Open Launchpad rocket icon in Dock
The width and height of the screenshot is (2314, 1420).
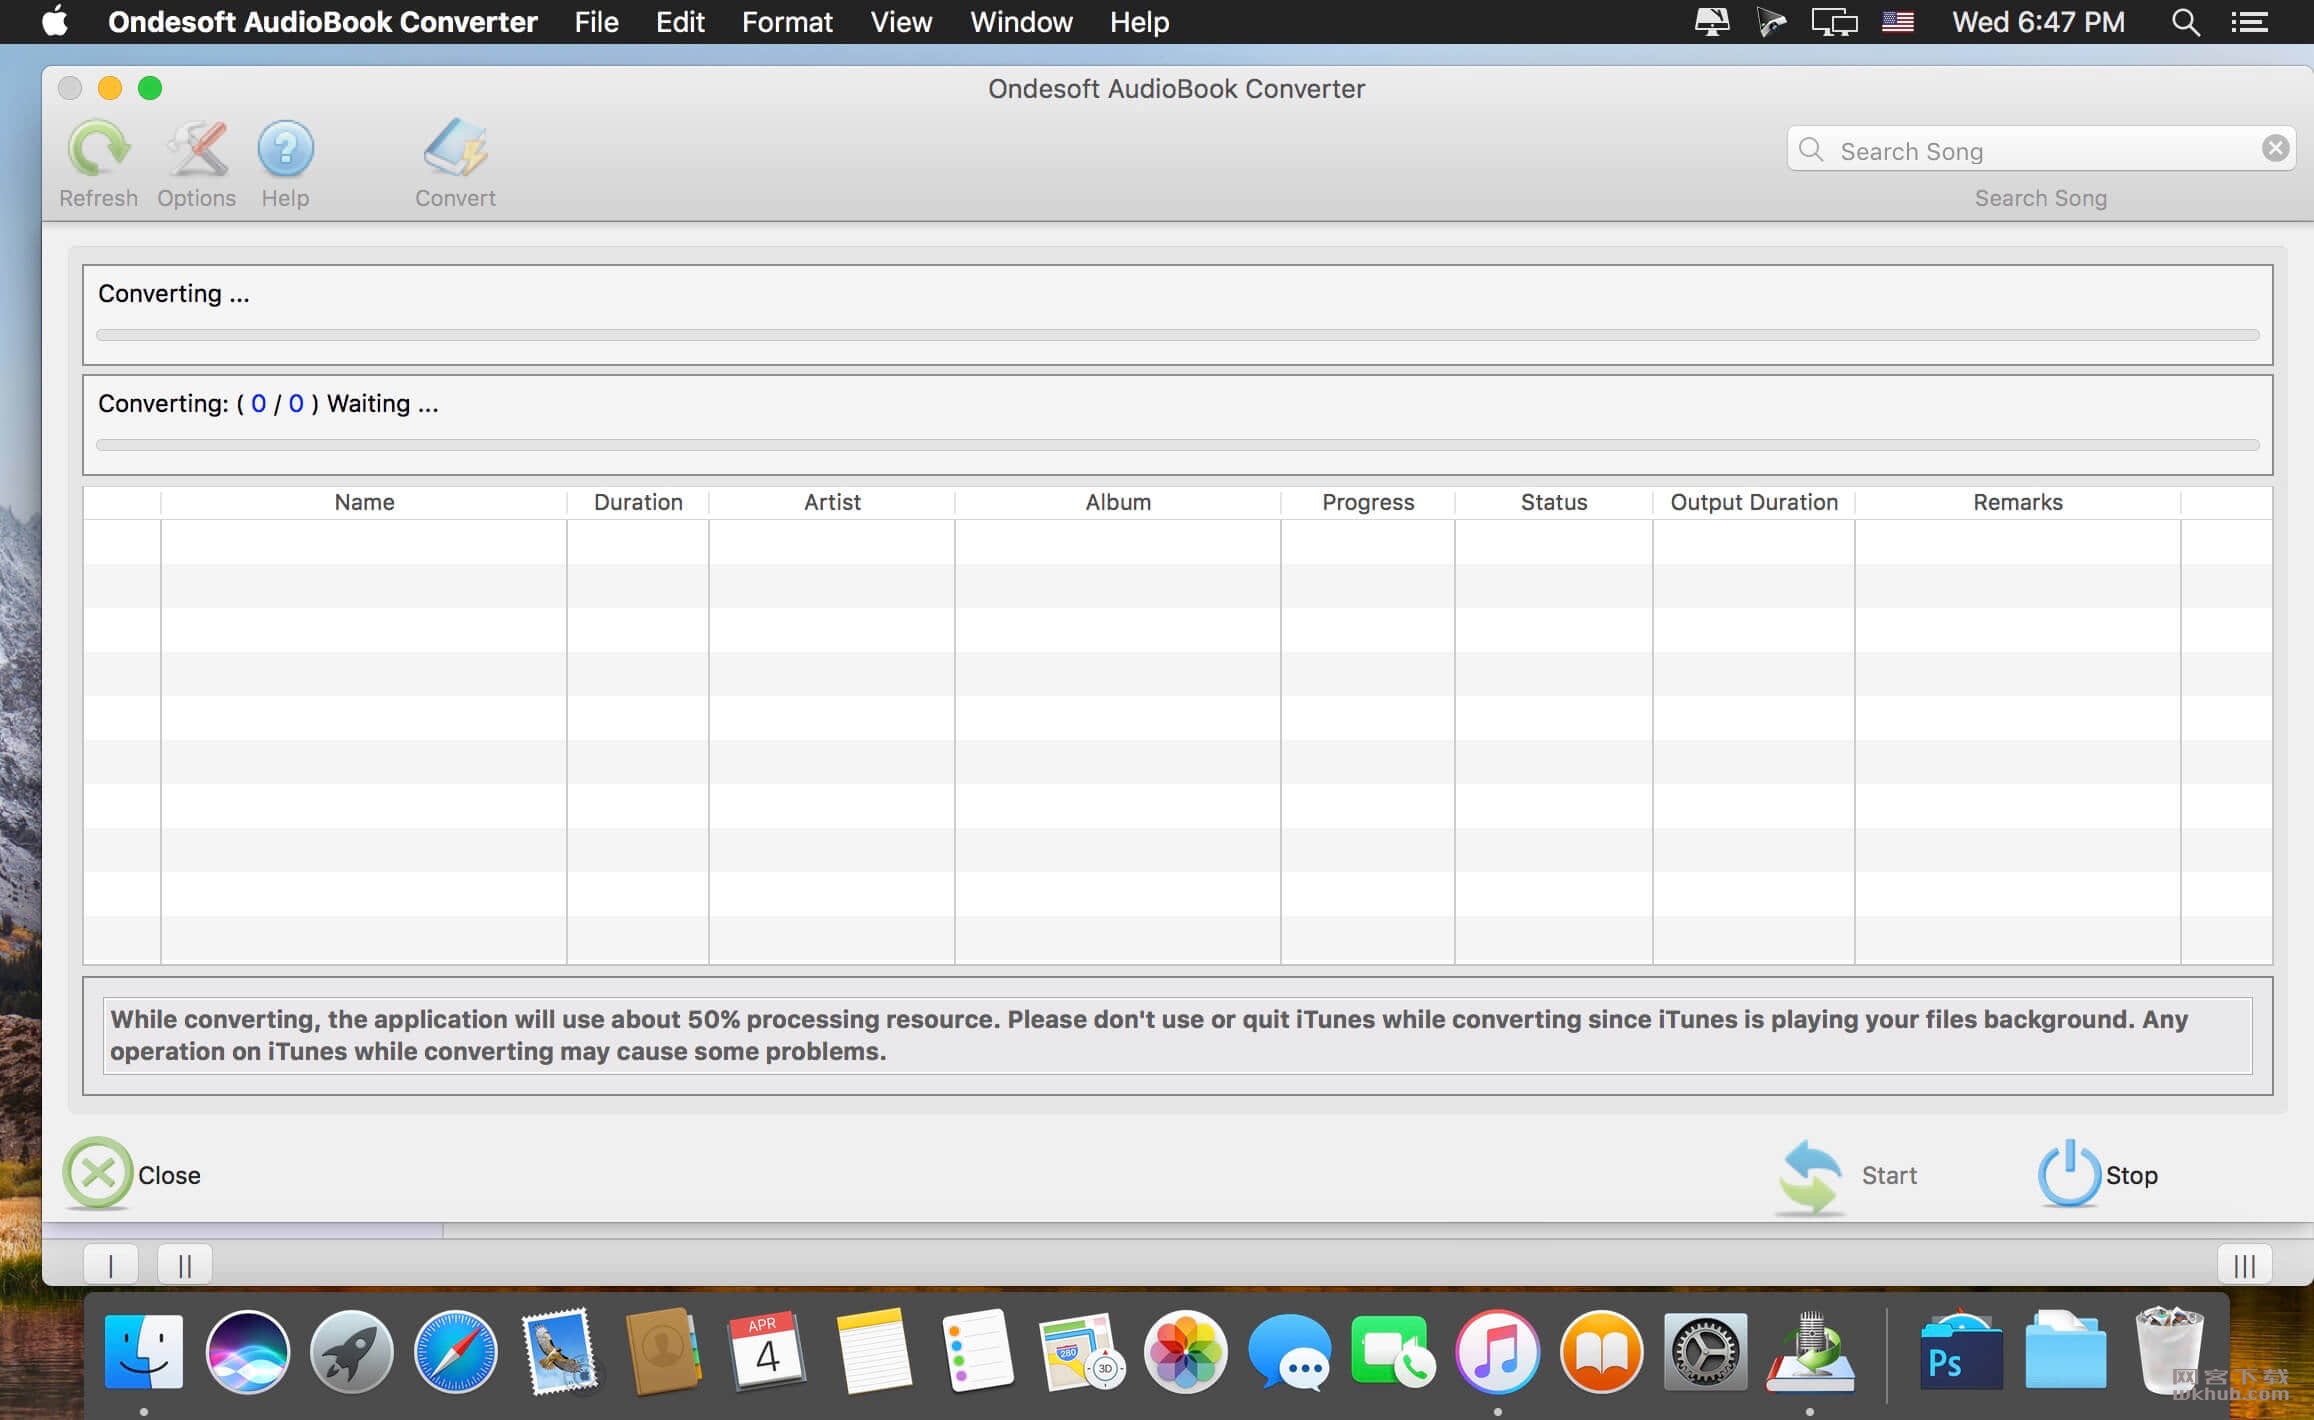(x=351, y=1352)
